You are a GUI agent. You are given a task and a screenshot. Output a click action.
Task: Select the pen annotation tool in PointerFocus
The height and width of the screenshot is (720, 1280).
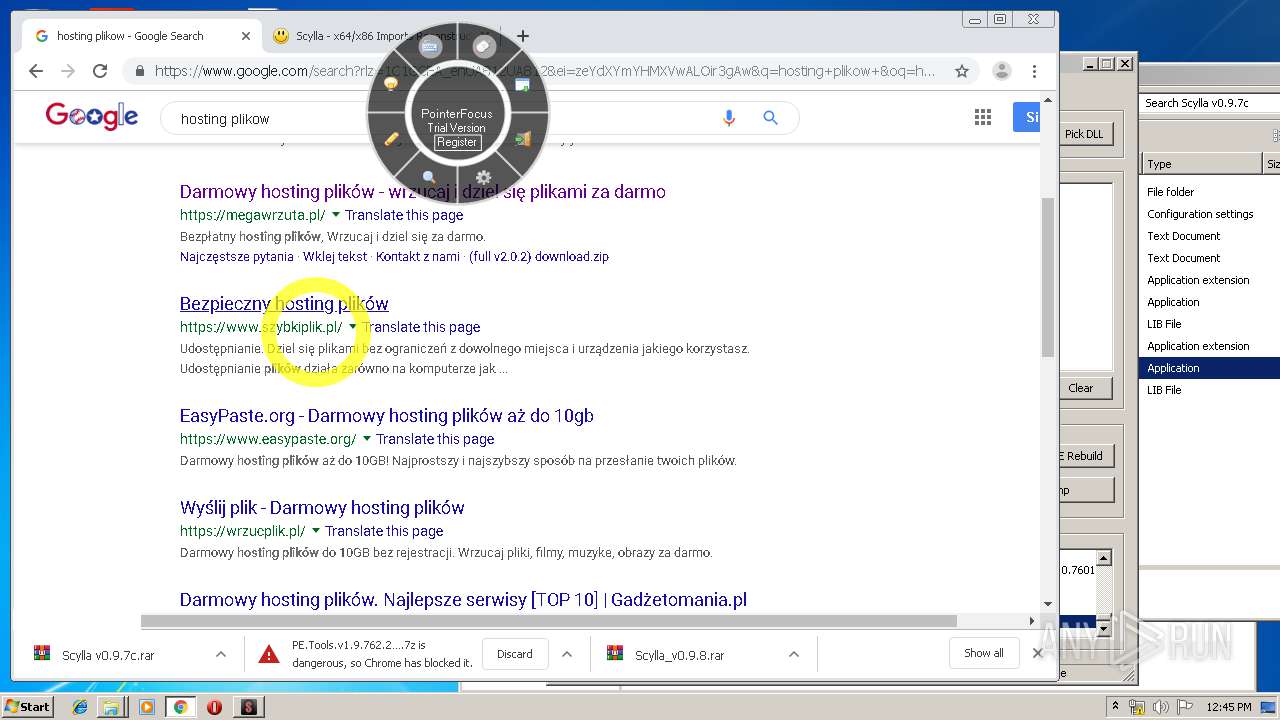point(392,139)
